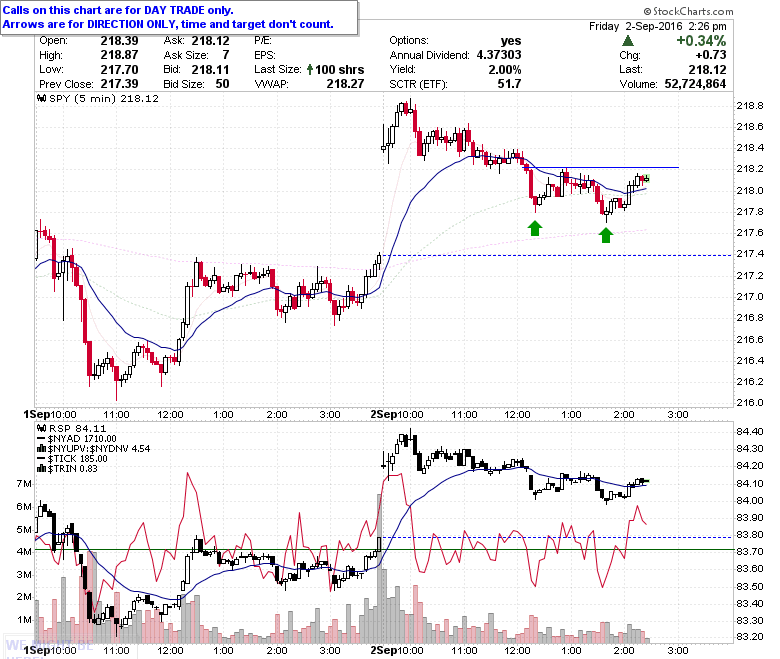Click the candlestick icon beside RSP legend

coord(42,428)
